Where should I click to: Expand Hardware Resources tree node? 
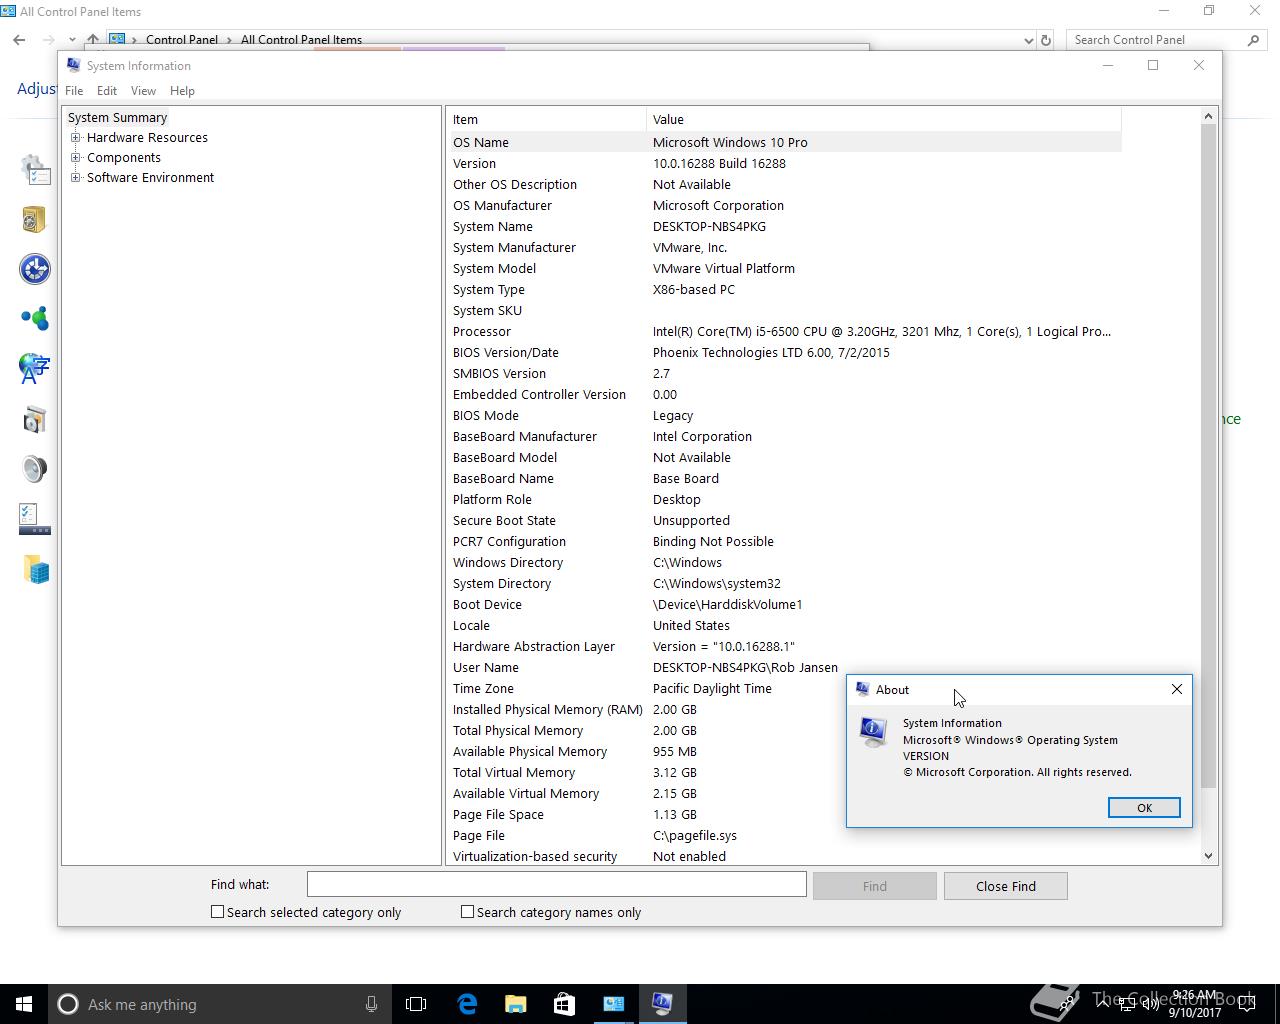pos(76,138)
